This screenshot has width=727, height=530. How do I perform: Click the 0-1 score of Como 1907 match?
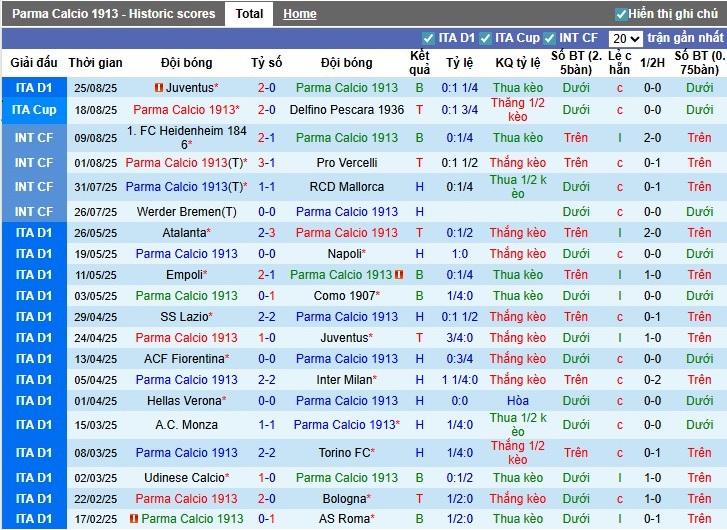[x=267, y=296]
